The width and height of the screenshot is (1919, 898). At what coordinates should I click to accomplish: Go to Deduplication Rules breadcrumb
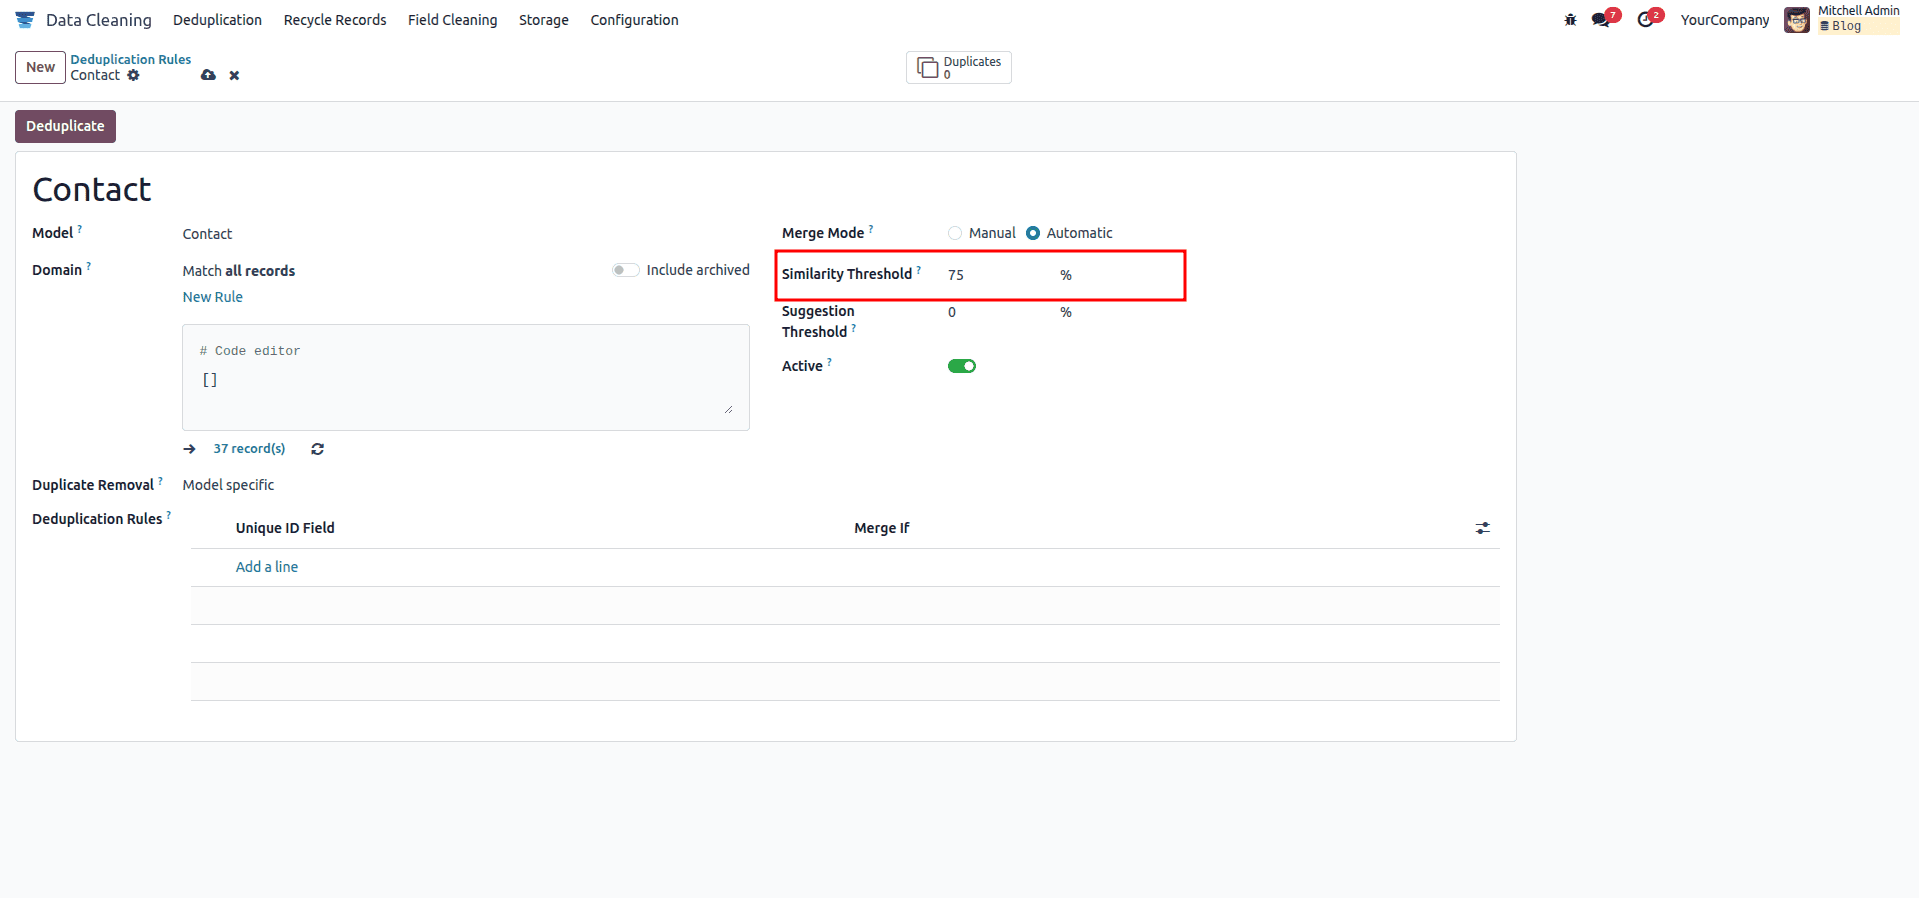(131, 60)
